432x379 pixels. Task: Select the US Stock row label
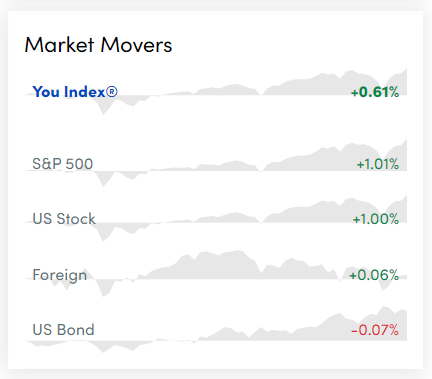[x=64, y=219]
